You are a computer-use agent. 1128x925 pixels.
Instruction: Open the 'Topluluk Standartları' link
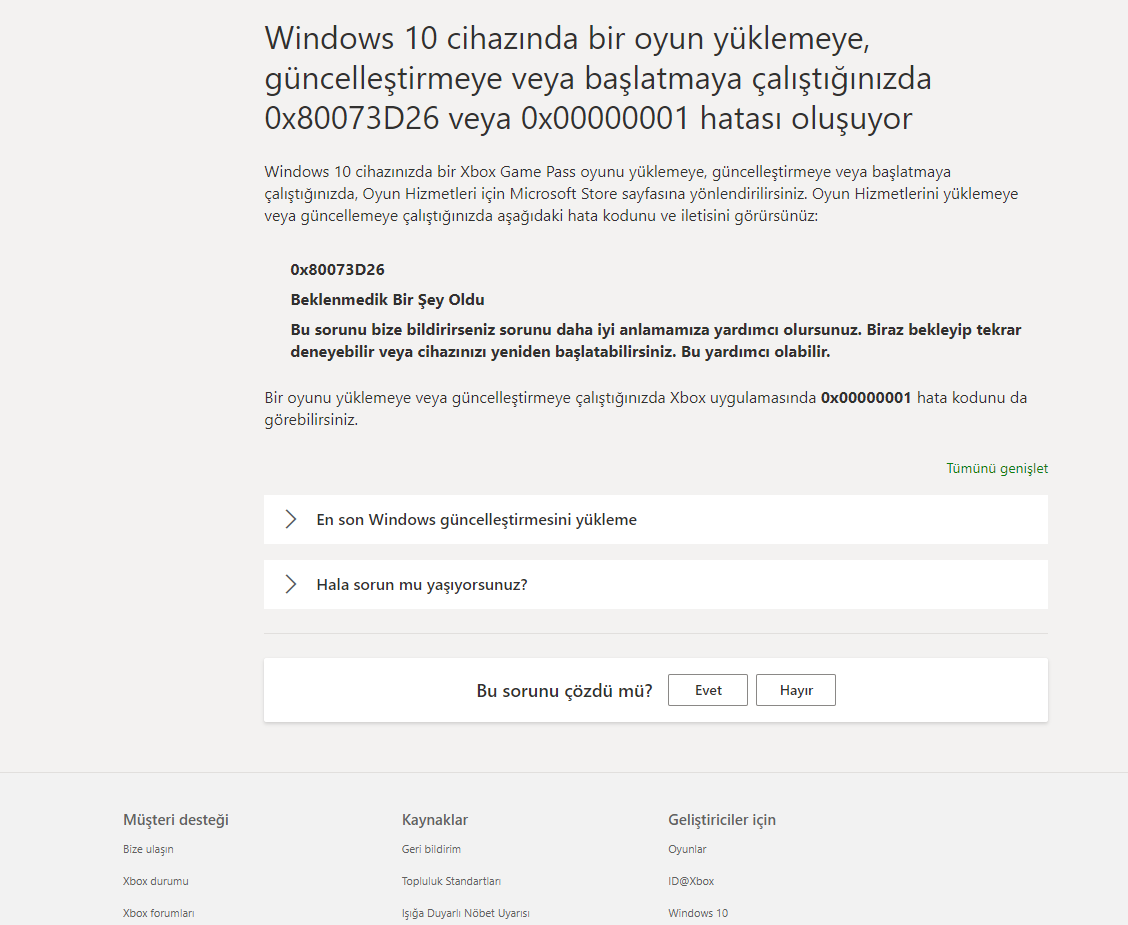451,881
